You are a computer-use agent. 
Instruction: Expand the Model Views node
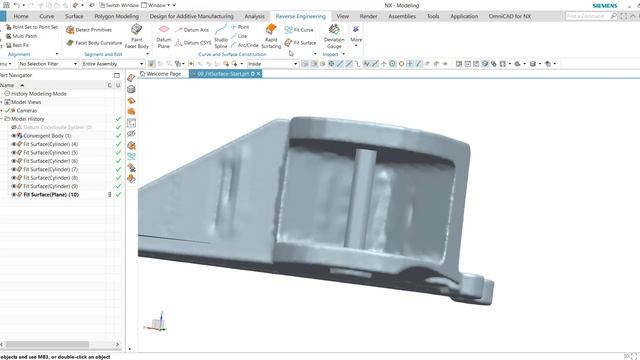point(2,102)
